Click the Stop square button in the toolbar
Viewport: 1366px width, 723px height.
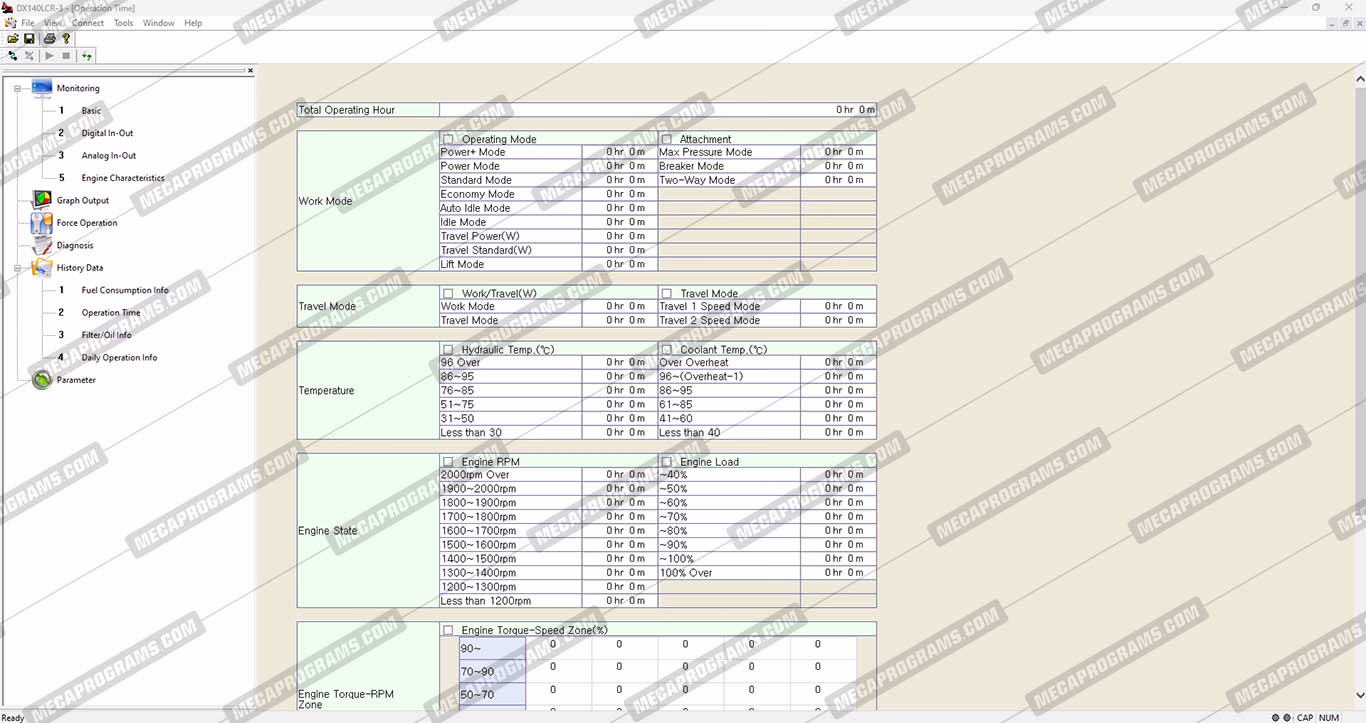click(66, 56)
